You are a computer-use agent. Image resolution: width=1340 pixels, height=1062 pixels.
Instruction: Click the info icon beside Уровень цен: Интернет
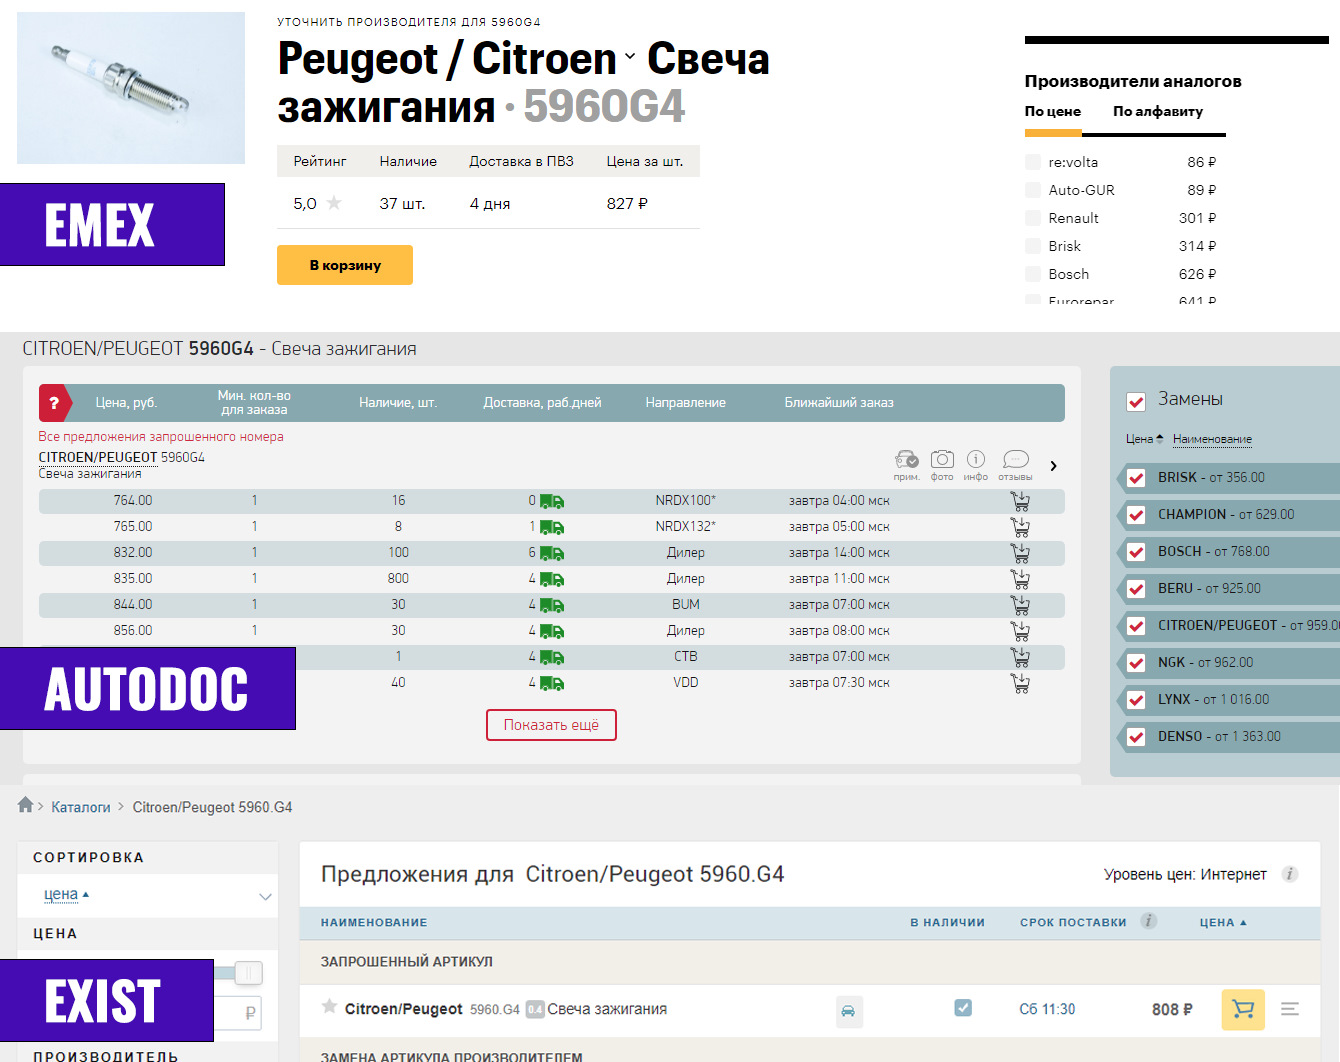(x=1290, y=874)
